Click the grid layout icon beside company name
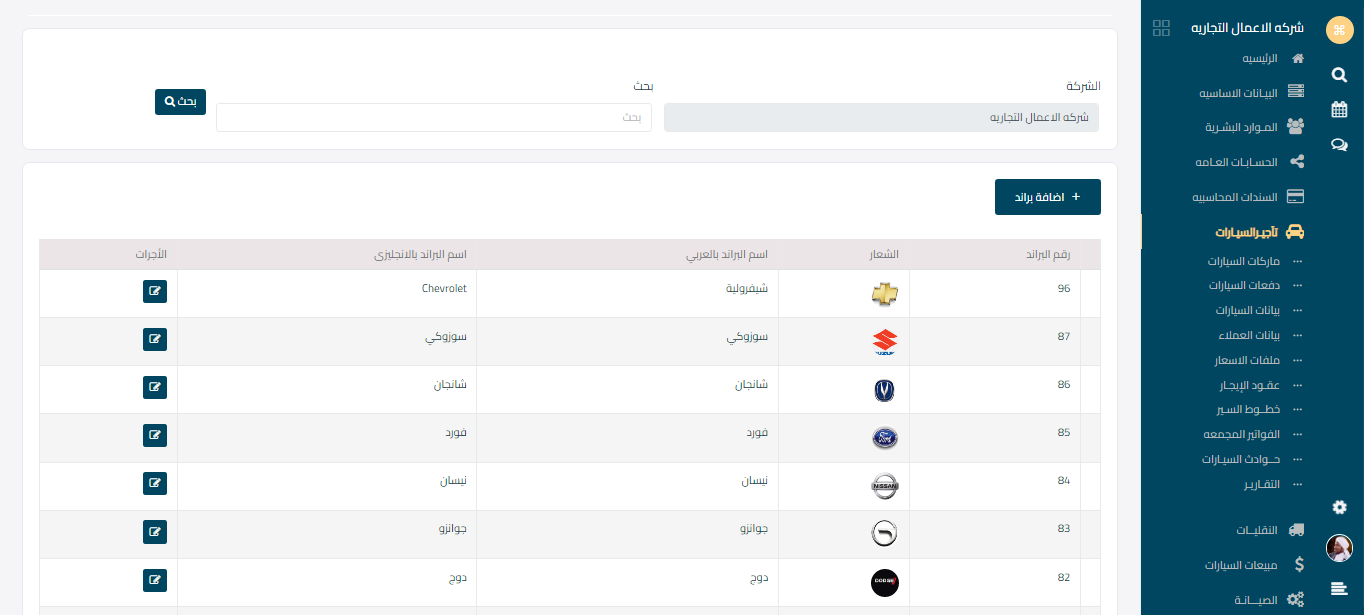 point(1161,28)
